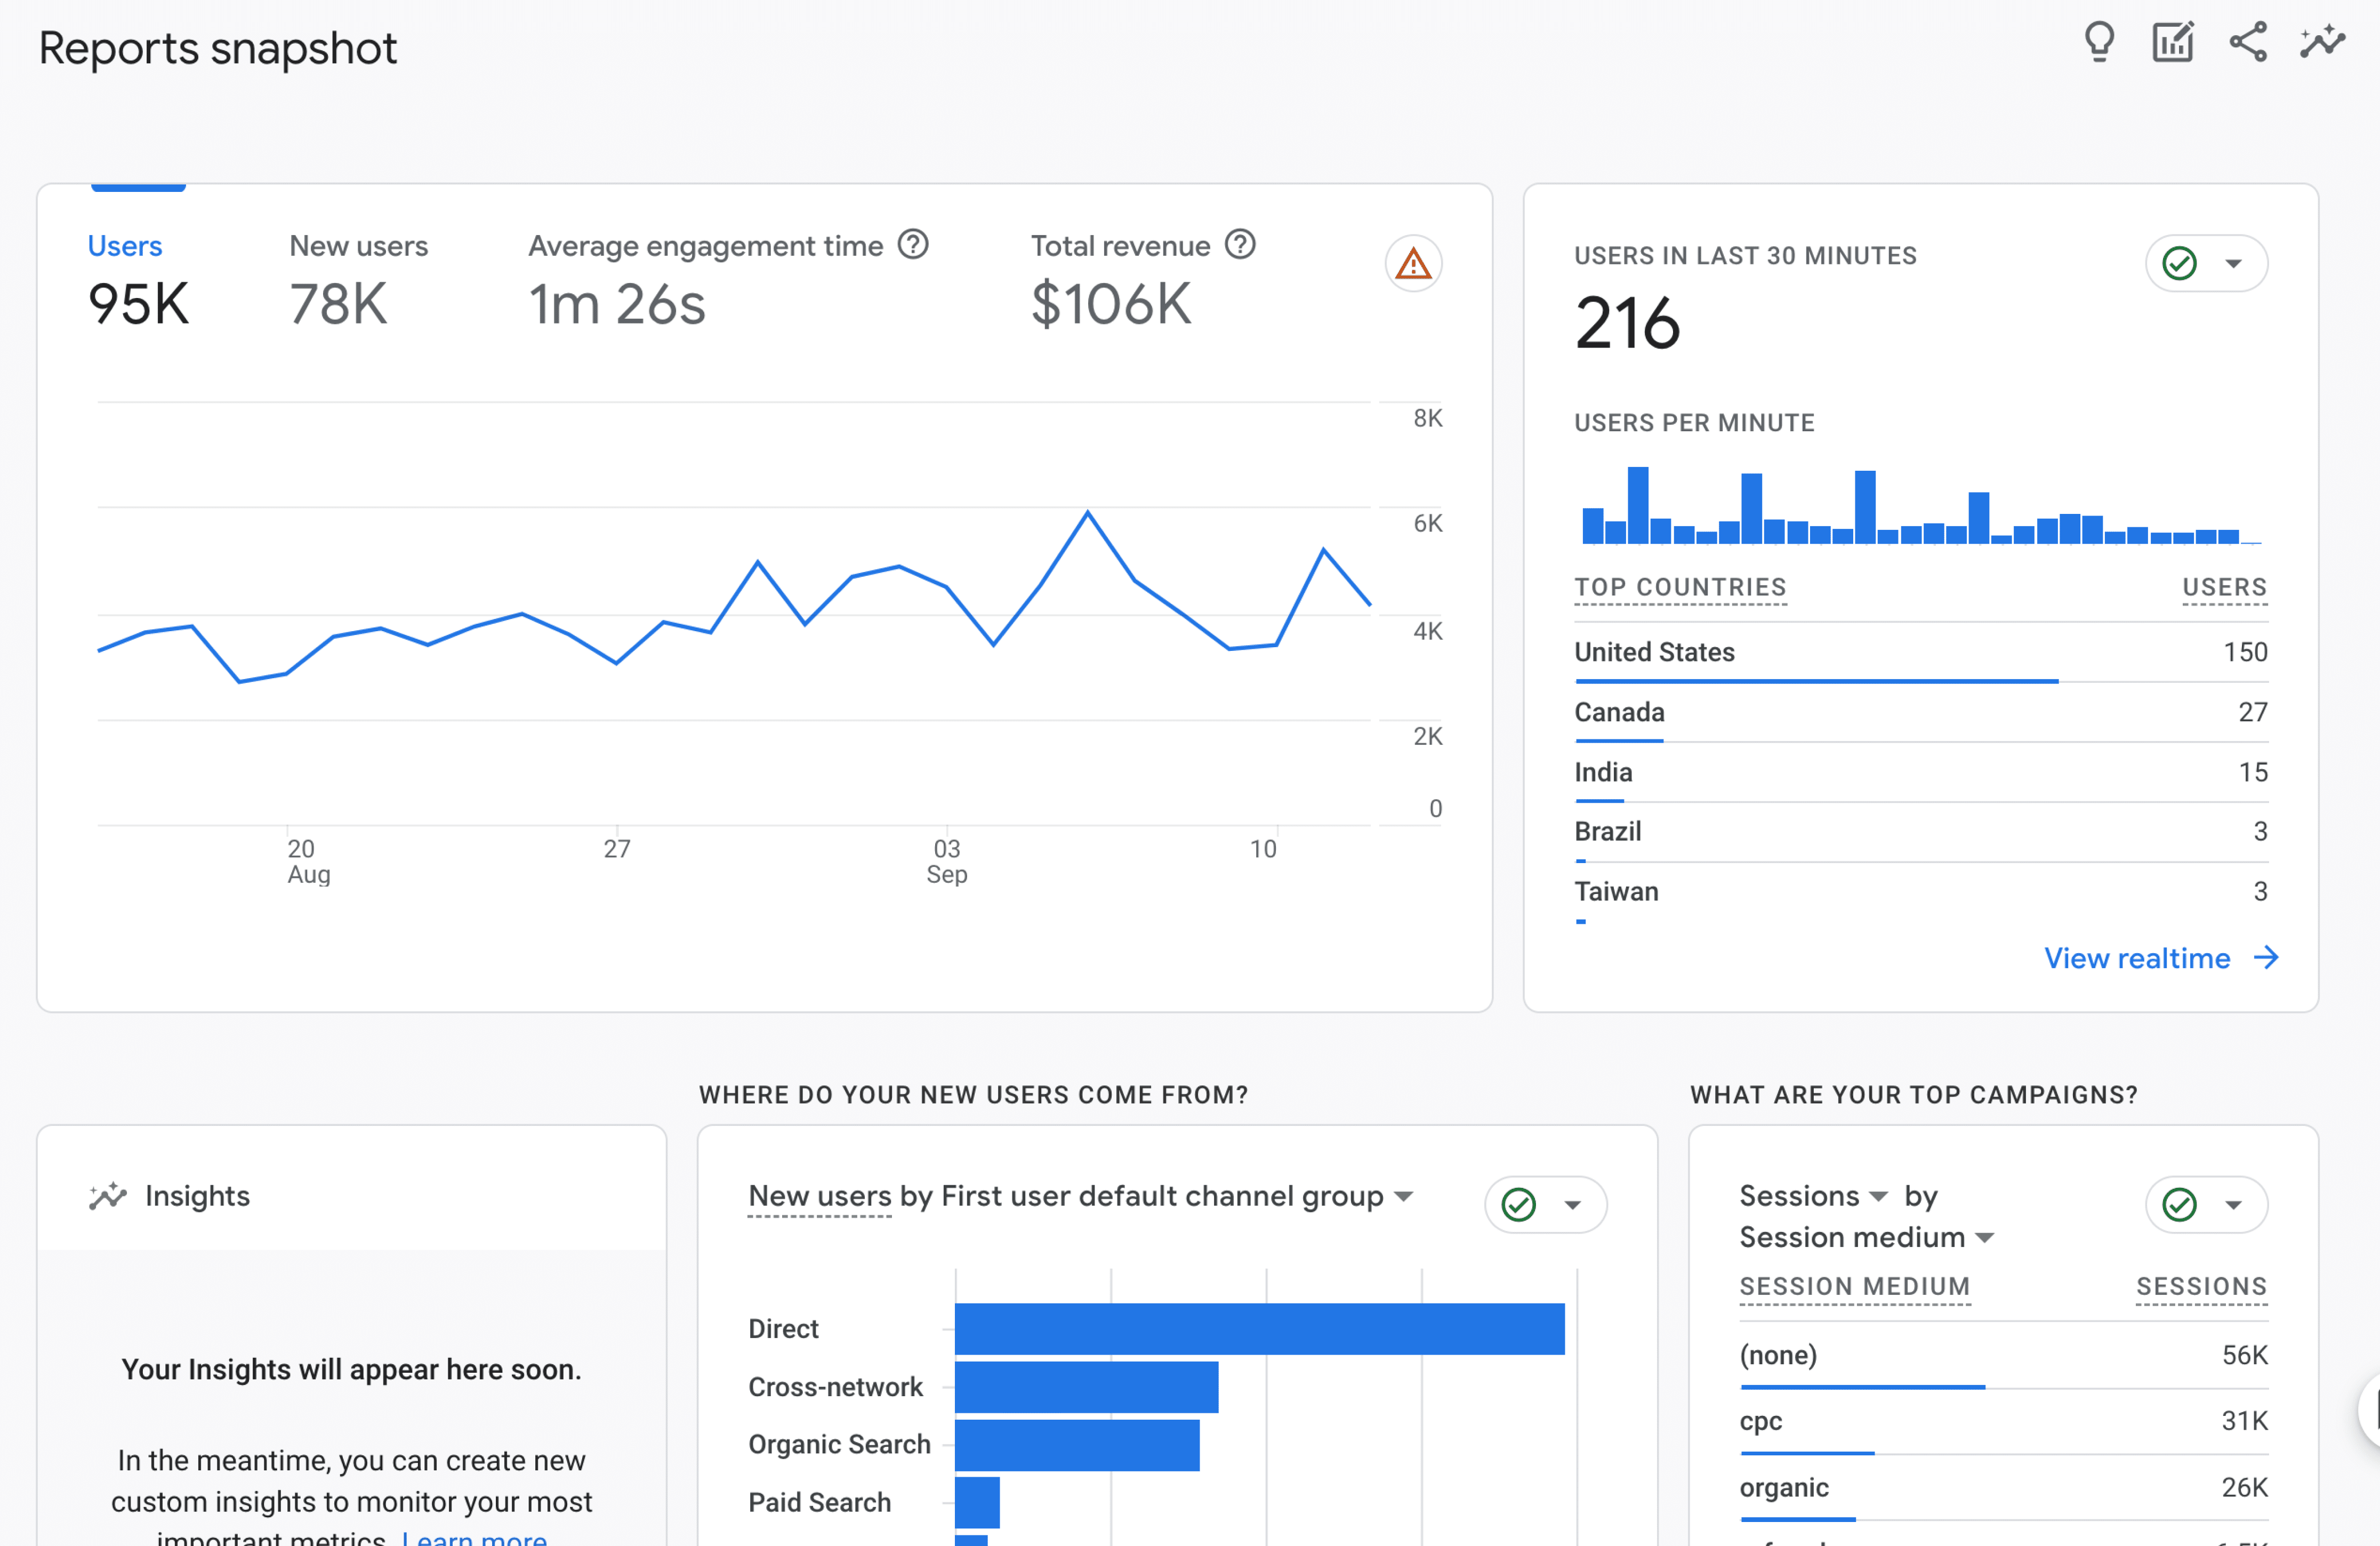
Task: Click the customize report icon
Action: point(2172,42)
